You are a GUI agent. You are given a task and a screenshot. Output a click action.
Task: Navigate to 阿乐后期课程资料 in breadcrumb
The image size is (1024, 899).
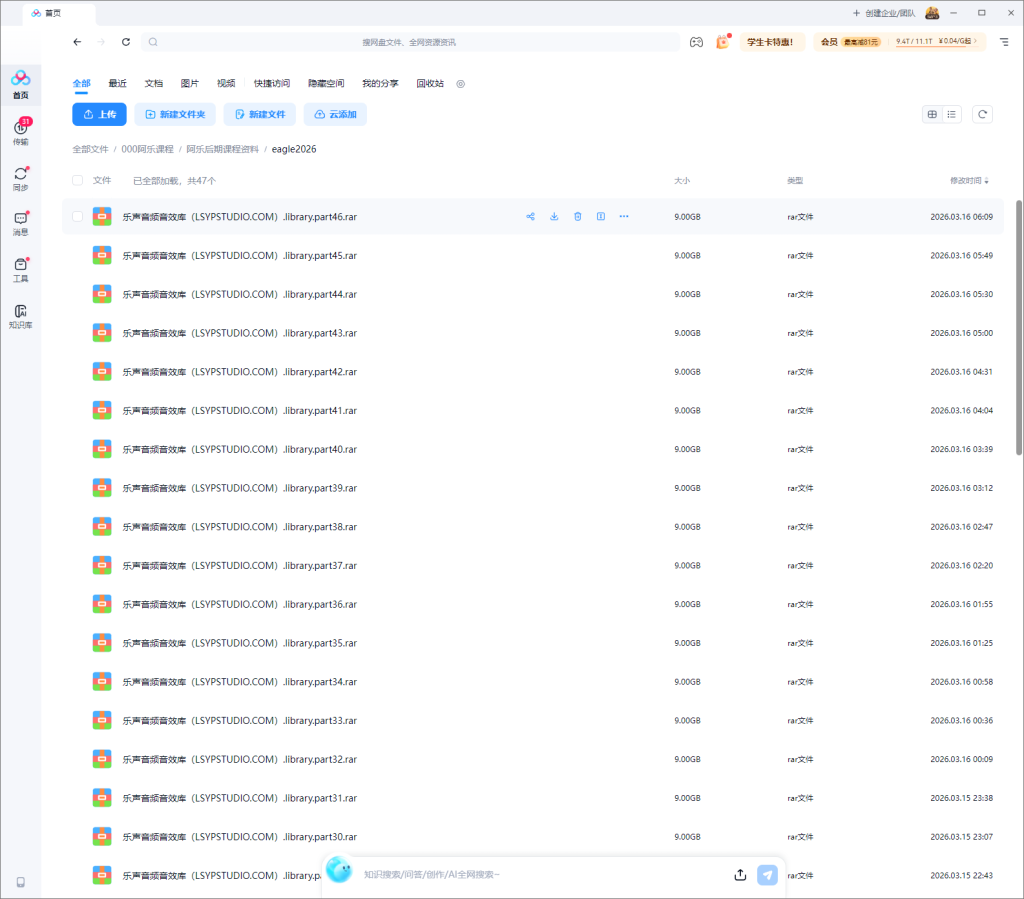point(222,149)
